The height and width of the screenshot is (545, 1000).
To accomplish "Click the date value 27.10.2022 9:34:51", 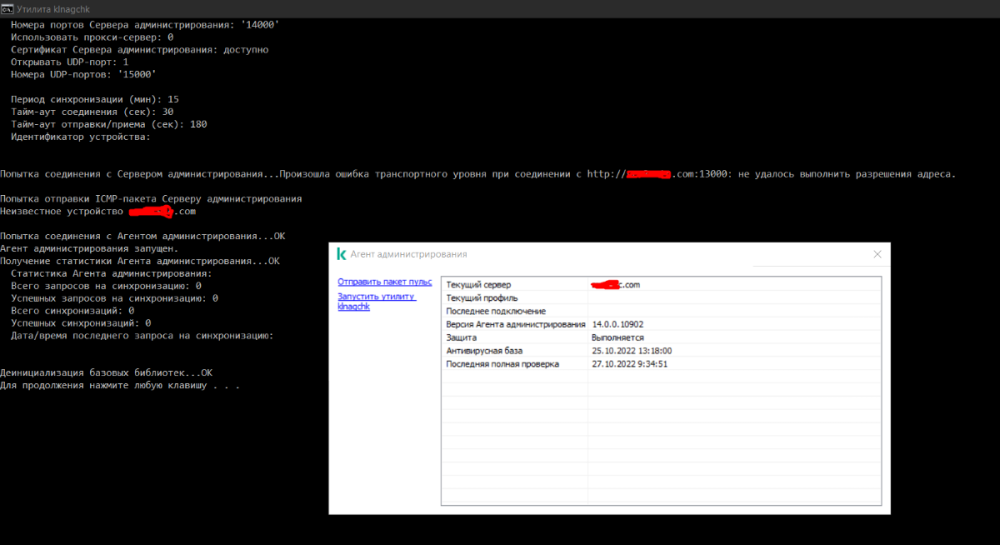I will [629, 364].
